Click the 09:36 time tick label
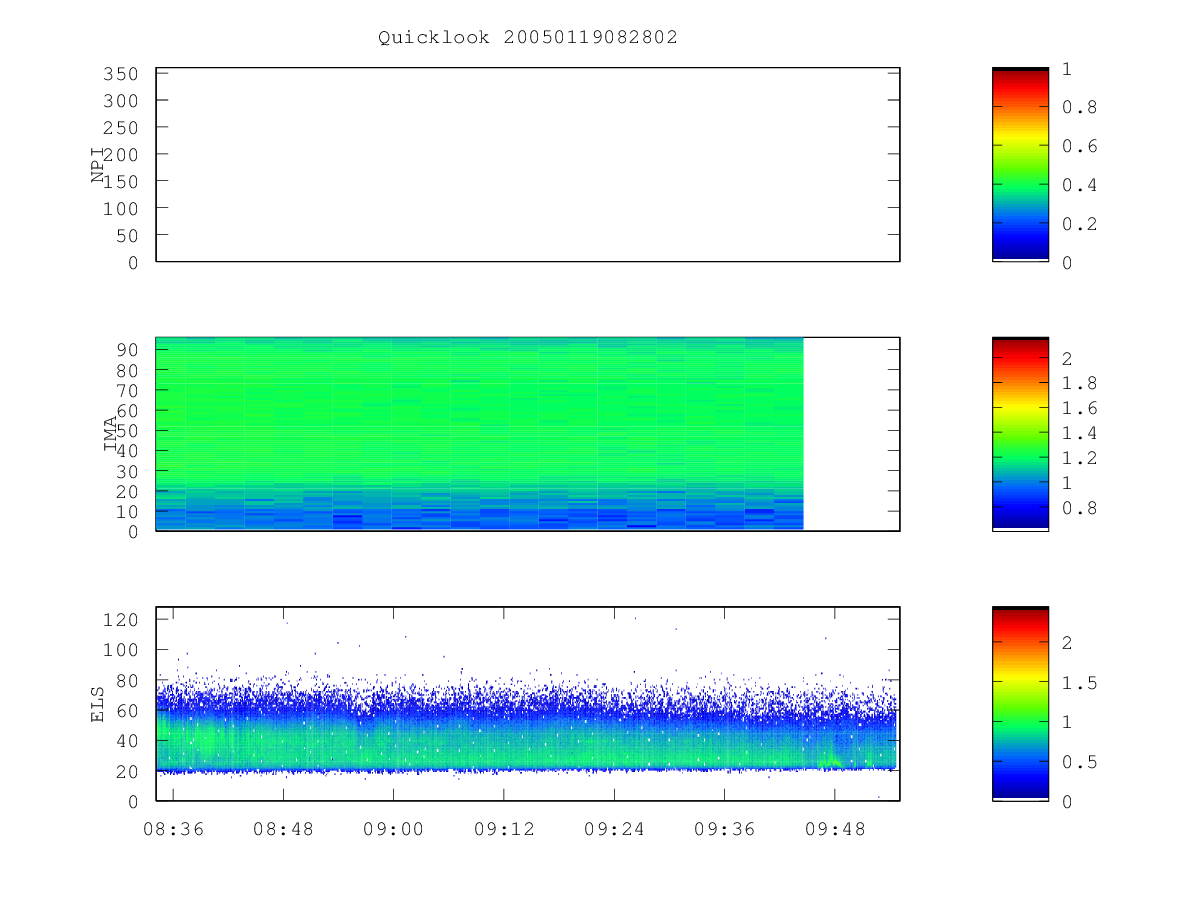Screen dimensions: 1200x900 click(x=724, y=829)
